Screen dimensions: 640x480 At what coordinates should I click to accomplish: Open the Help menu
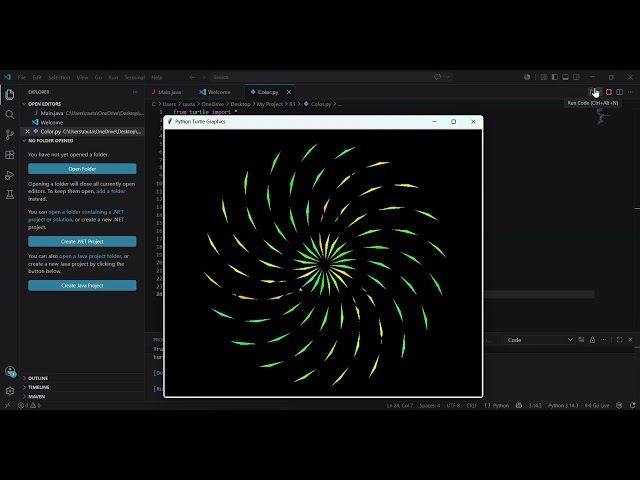coord(157,77)
